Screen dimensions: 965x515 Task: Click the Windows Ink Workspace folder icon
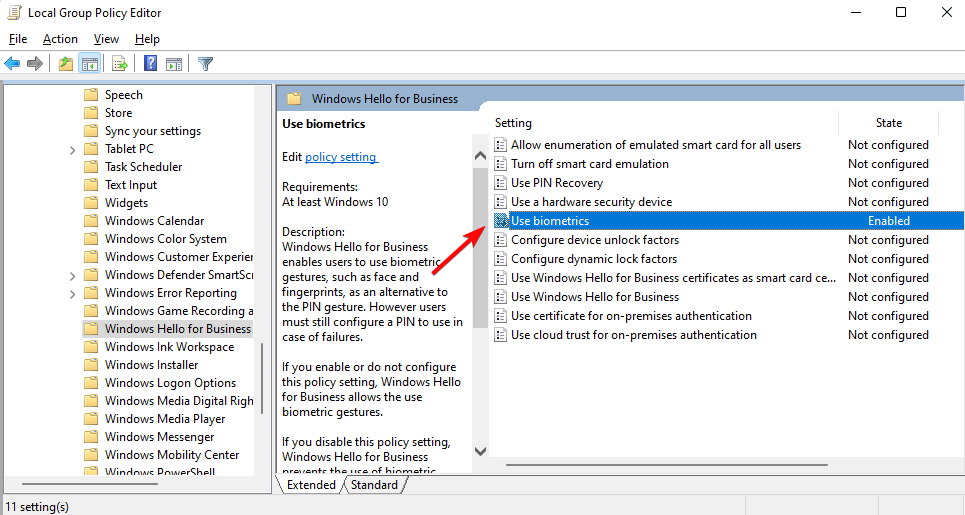click(x=91, y=347)
